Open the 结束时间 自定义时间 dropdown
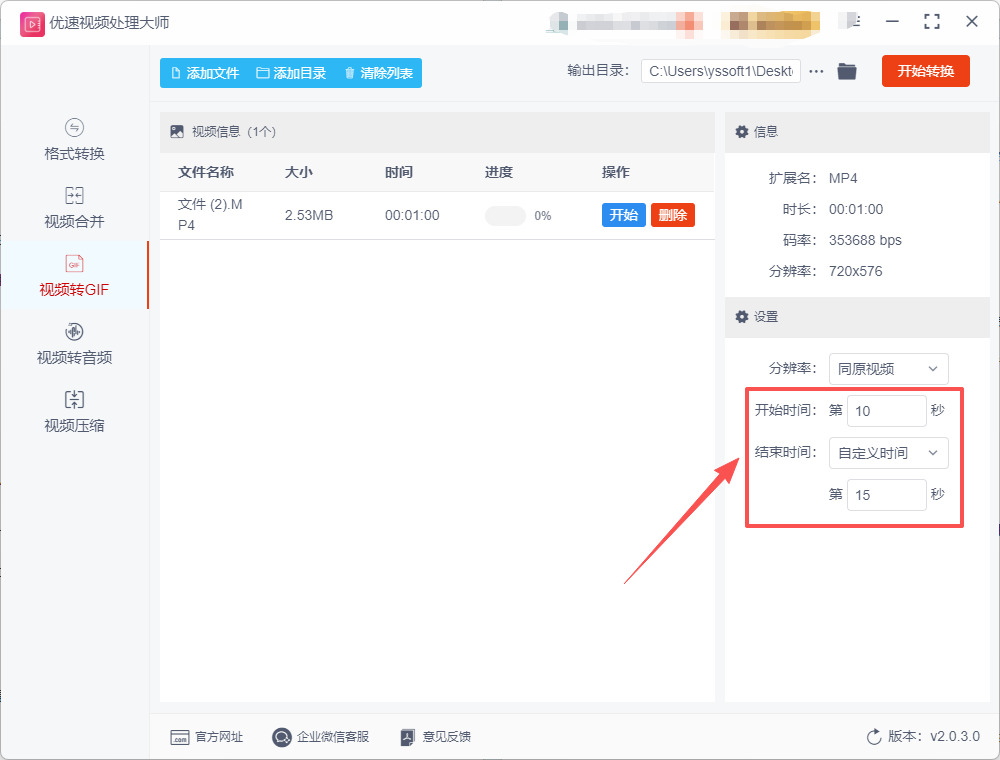Viewport: 1000px width, 760px height. [x=888, y=453]
